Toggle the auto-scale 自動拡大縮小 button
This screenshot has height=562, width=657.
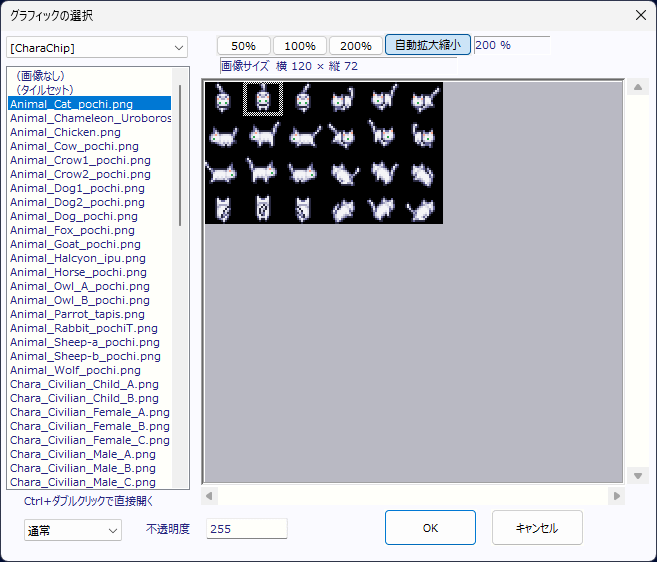[x=428, y=46]
